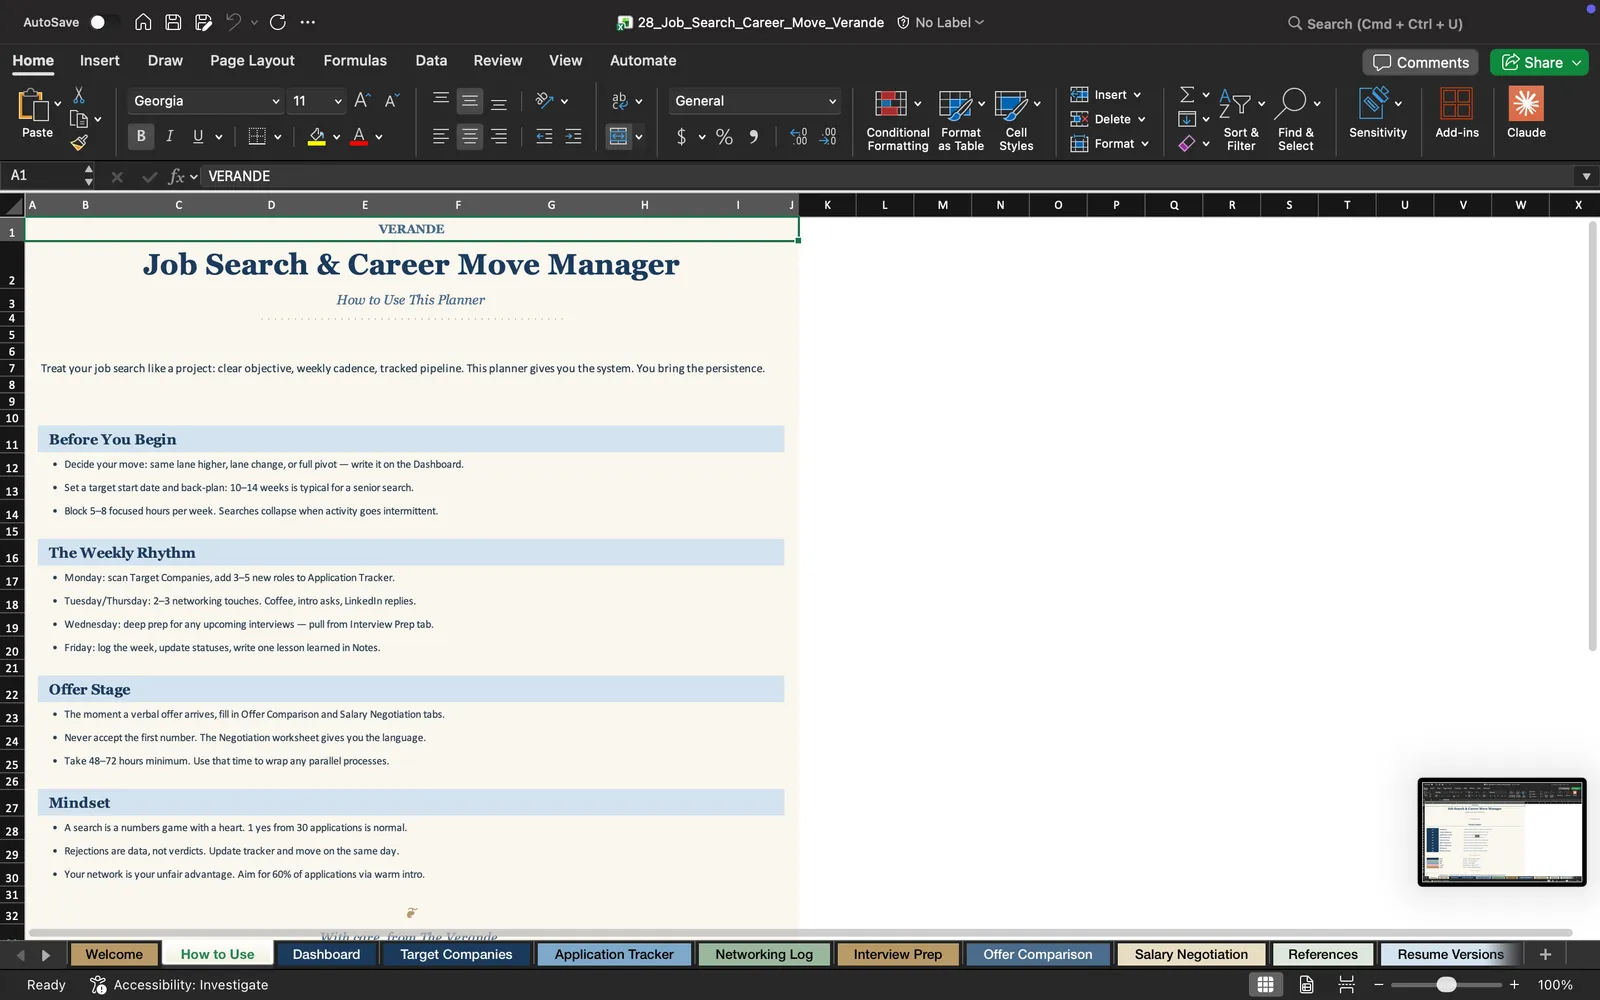Increase decimal places
Screen dimensions: 1600x1000
point(798,136)
